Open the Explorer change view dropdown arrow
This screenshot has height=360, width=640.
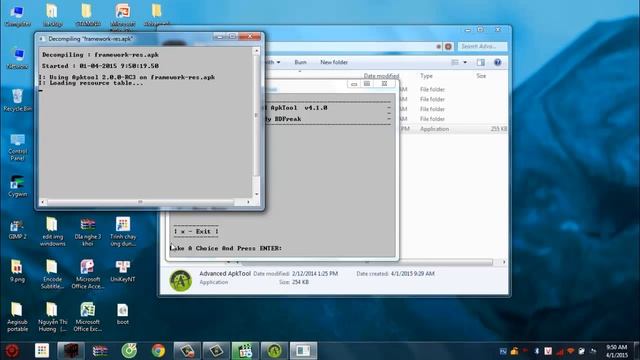tap(465, 62)
